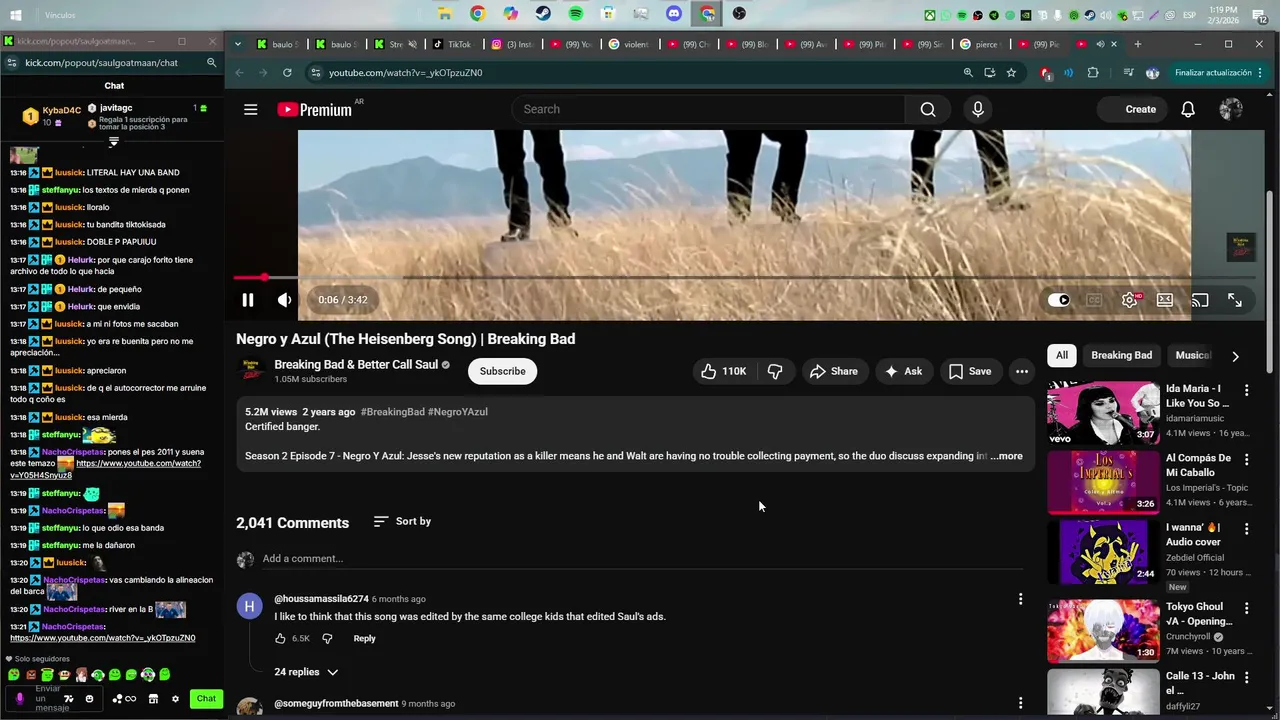1280x720 pixels.
Task: Bookmark this page with the star icon
Action: tap(1011, 73)
